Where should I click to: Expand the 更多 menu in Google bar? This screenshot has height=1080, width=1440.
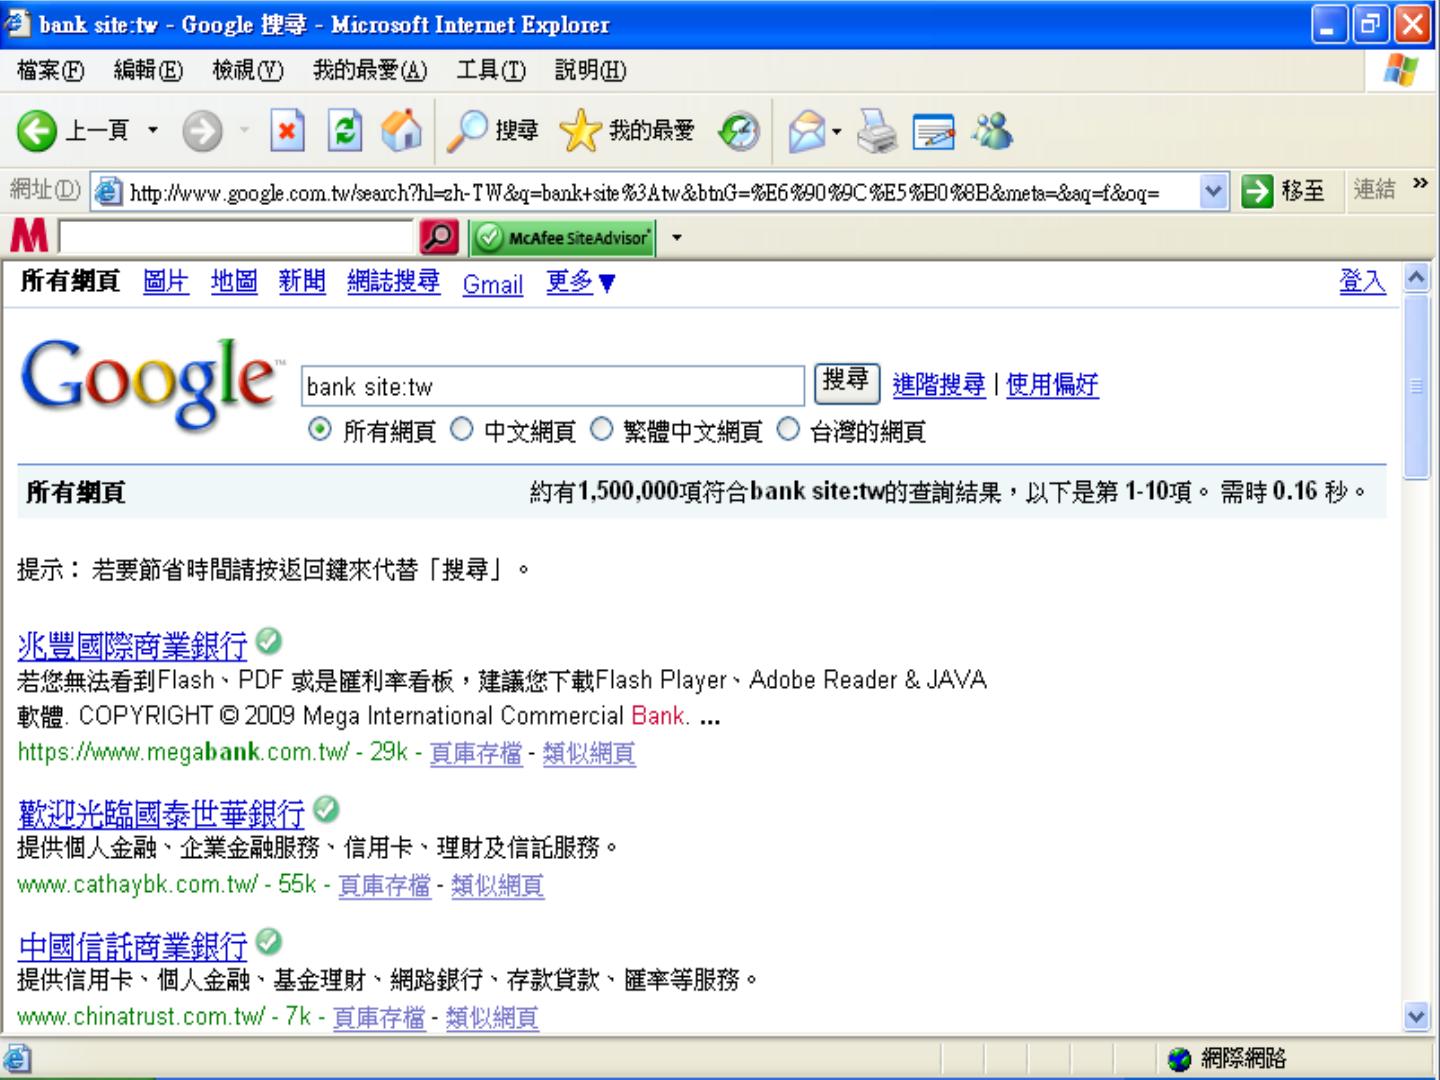[581, 283]
